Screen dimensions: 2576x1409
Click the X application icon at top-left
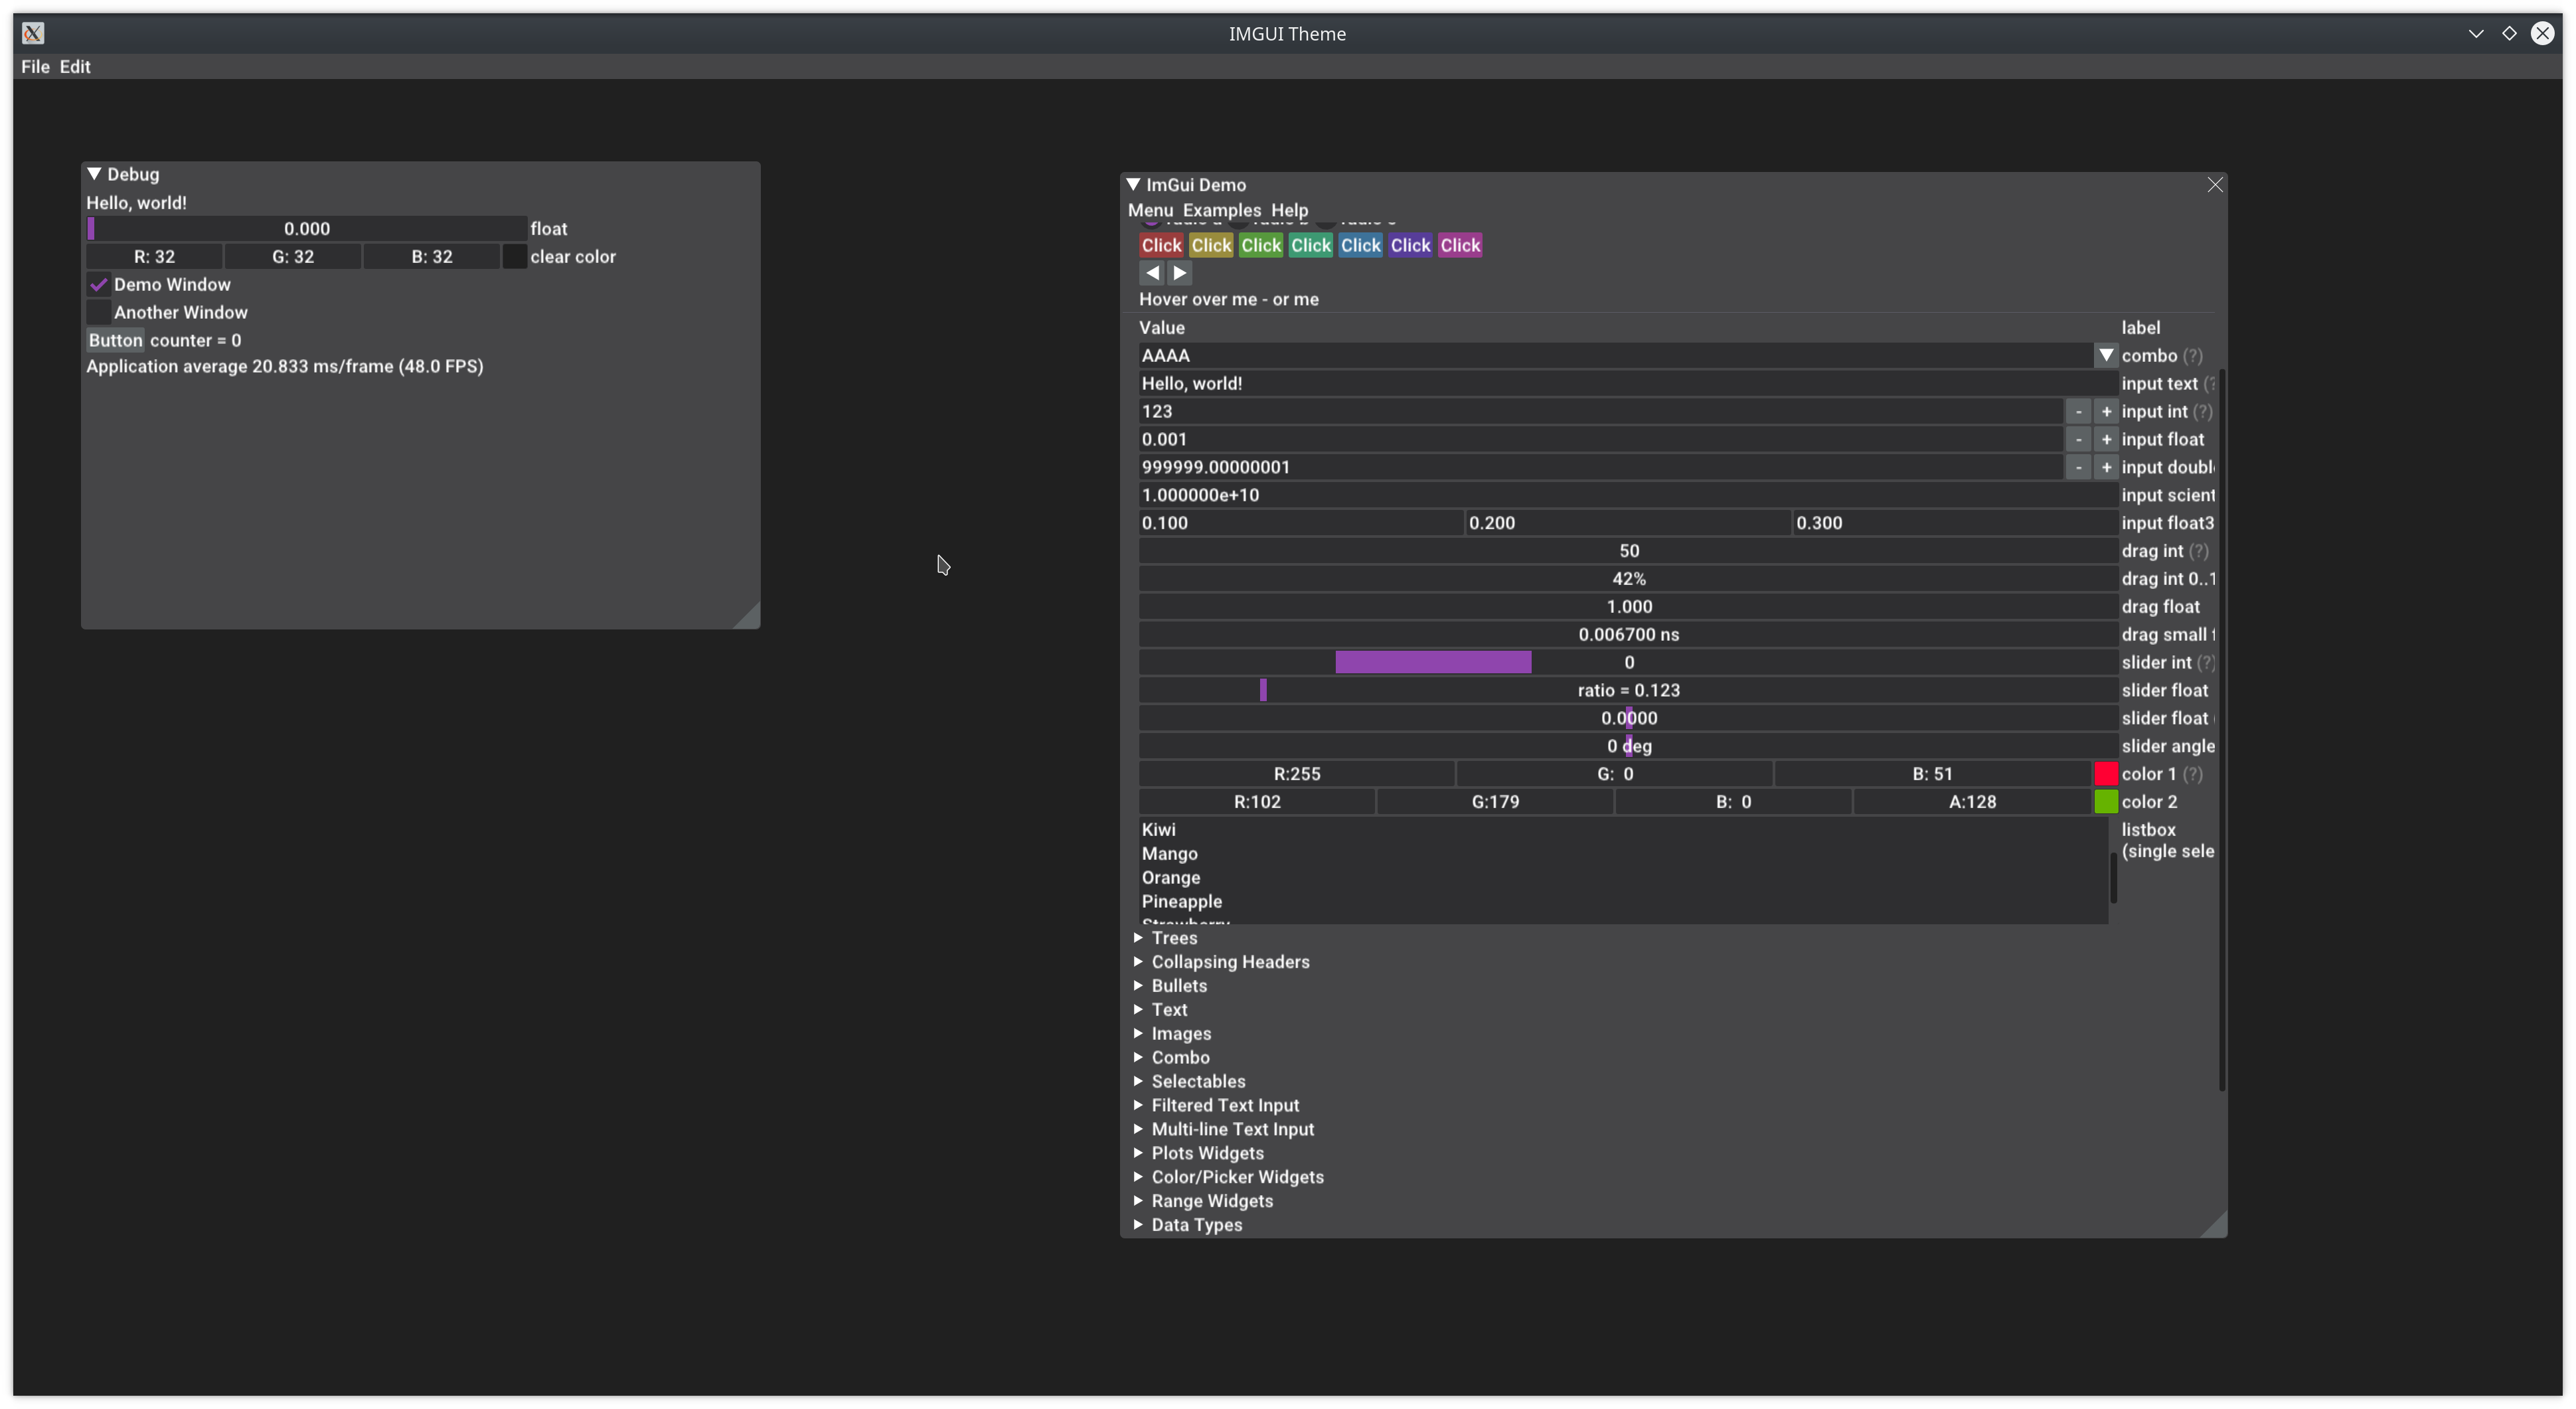pyautogui.click(x=33, y=33)
